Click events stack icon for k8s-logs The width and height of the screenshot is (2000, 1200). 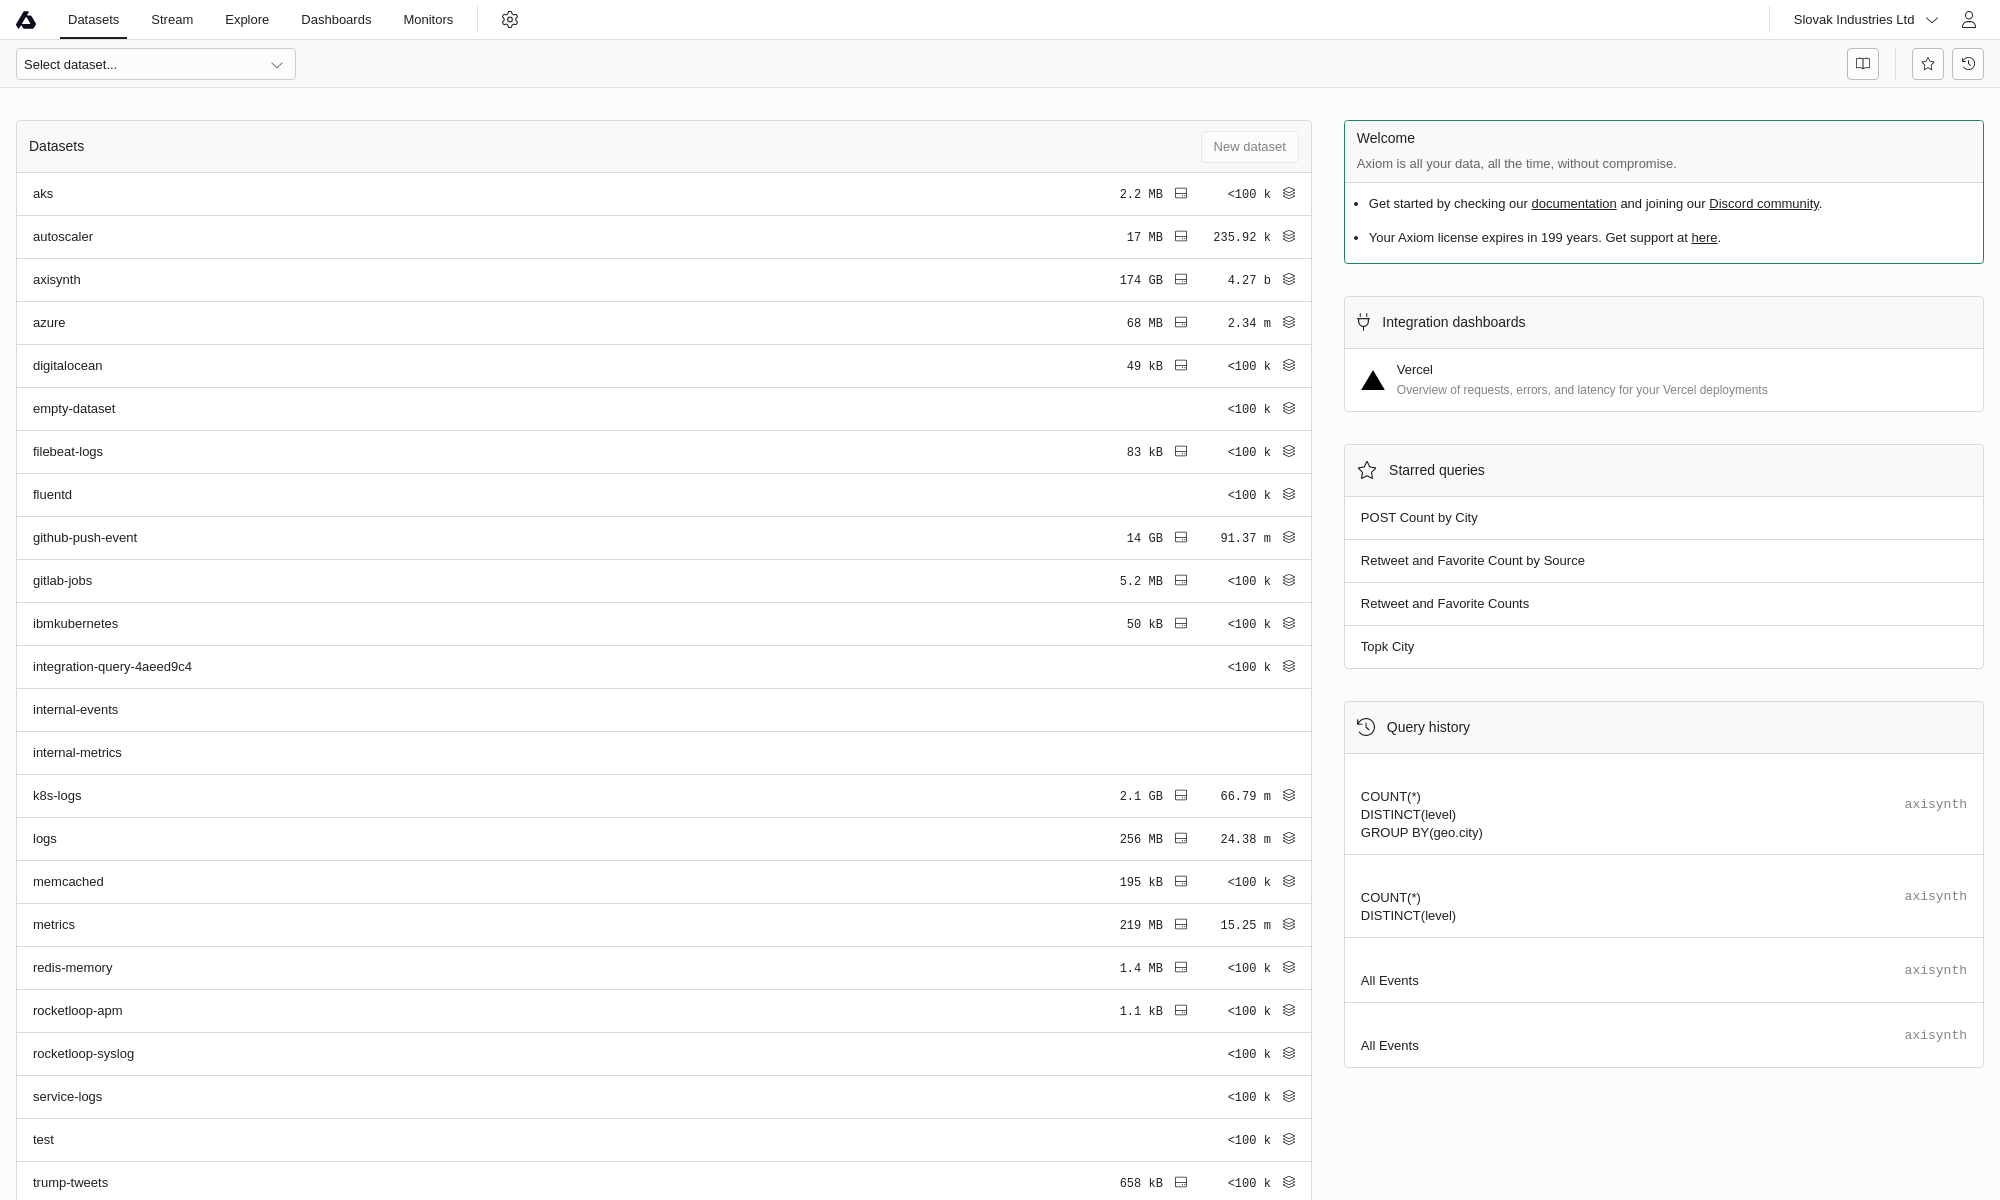(x=1289, y=796)
